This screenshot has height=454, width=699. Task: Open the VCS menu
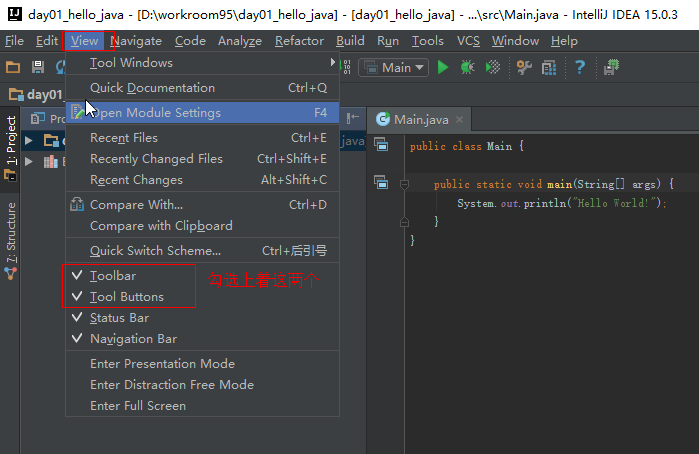(x=468, y=41)
